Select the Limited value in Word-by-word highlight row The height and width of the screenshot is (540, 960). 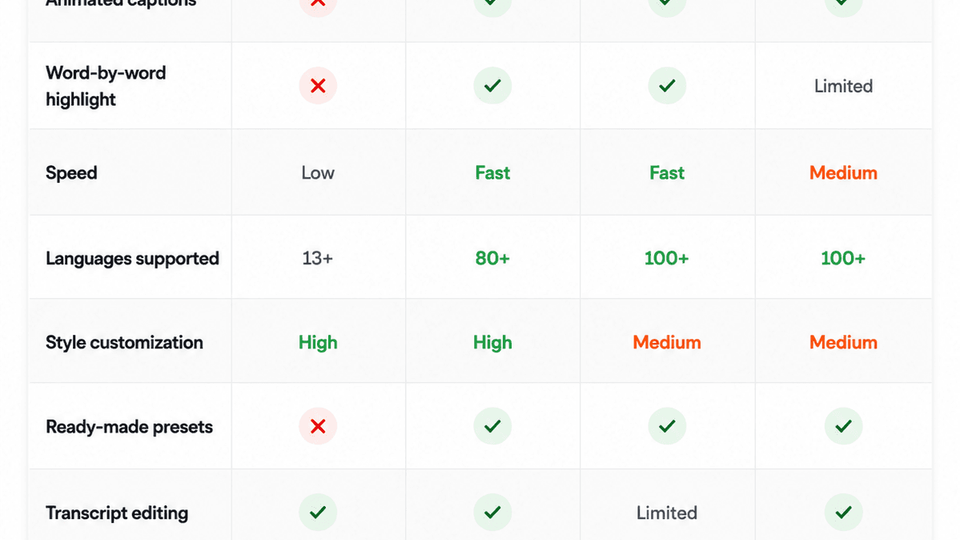coord(843,86)
